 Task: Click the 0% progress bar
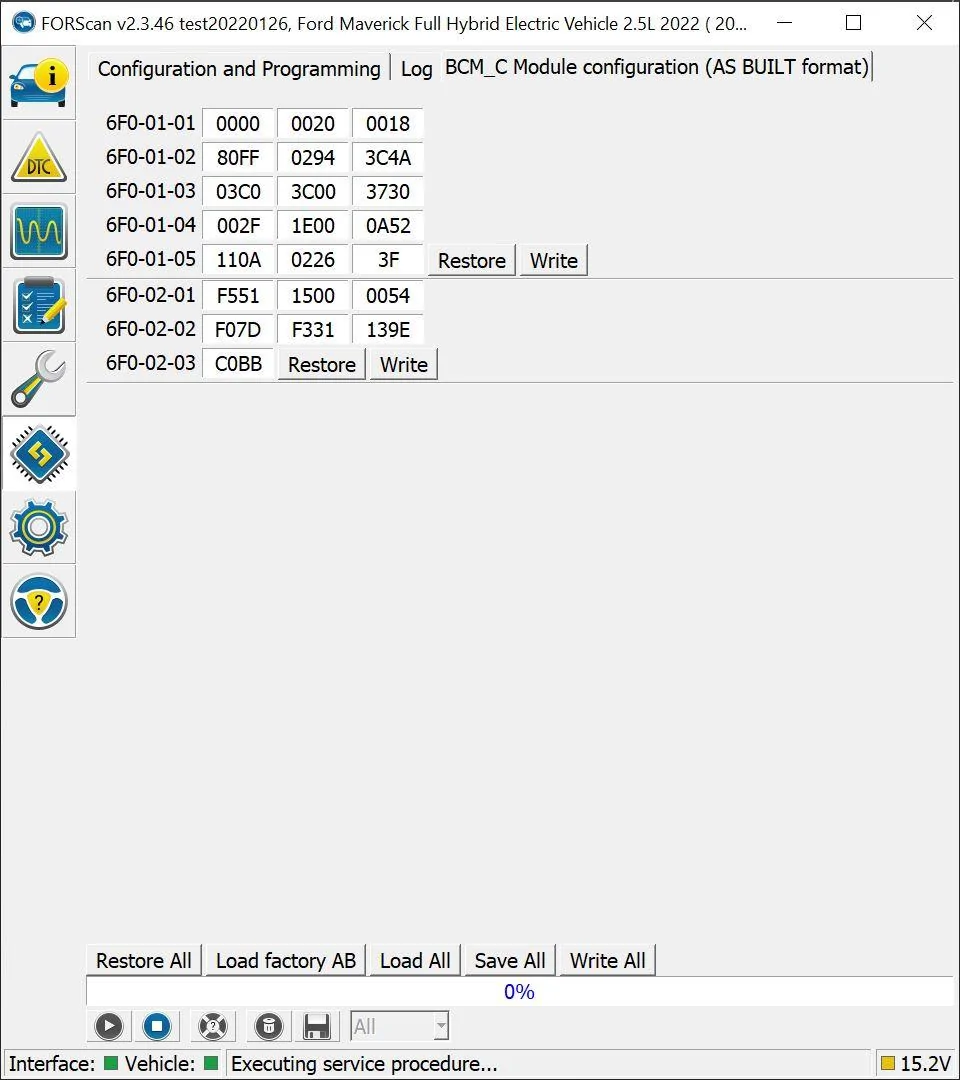coord(519,992)
